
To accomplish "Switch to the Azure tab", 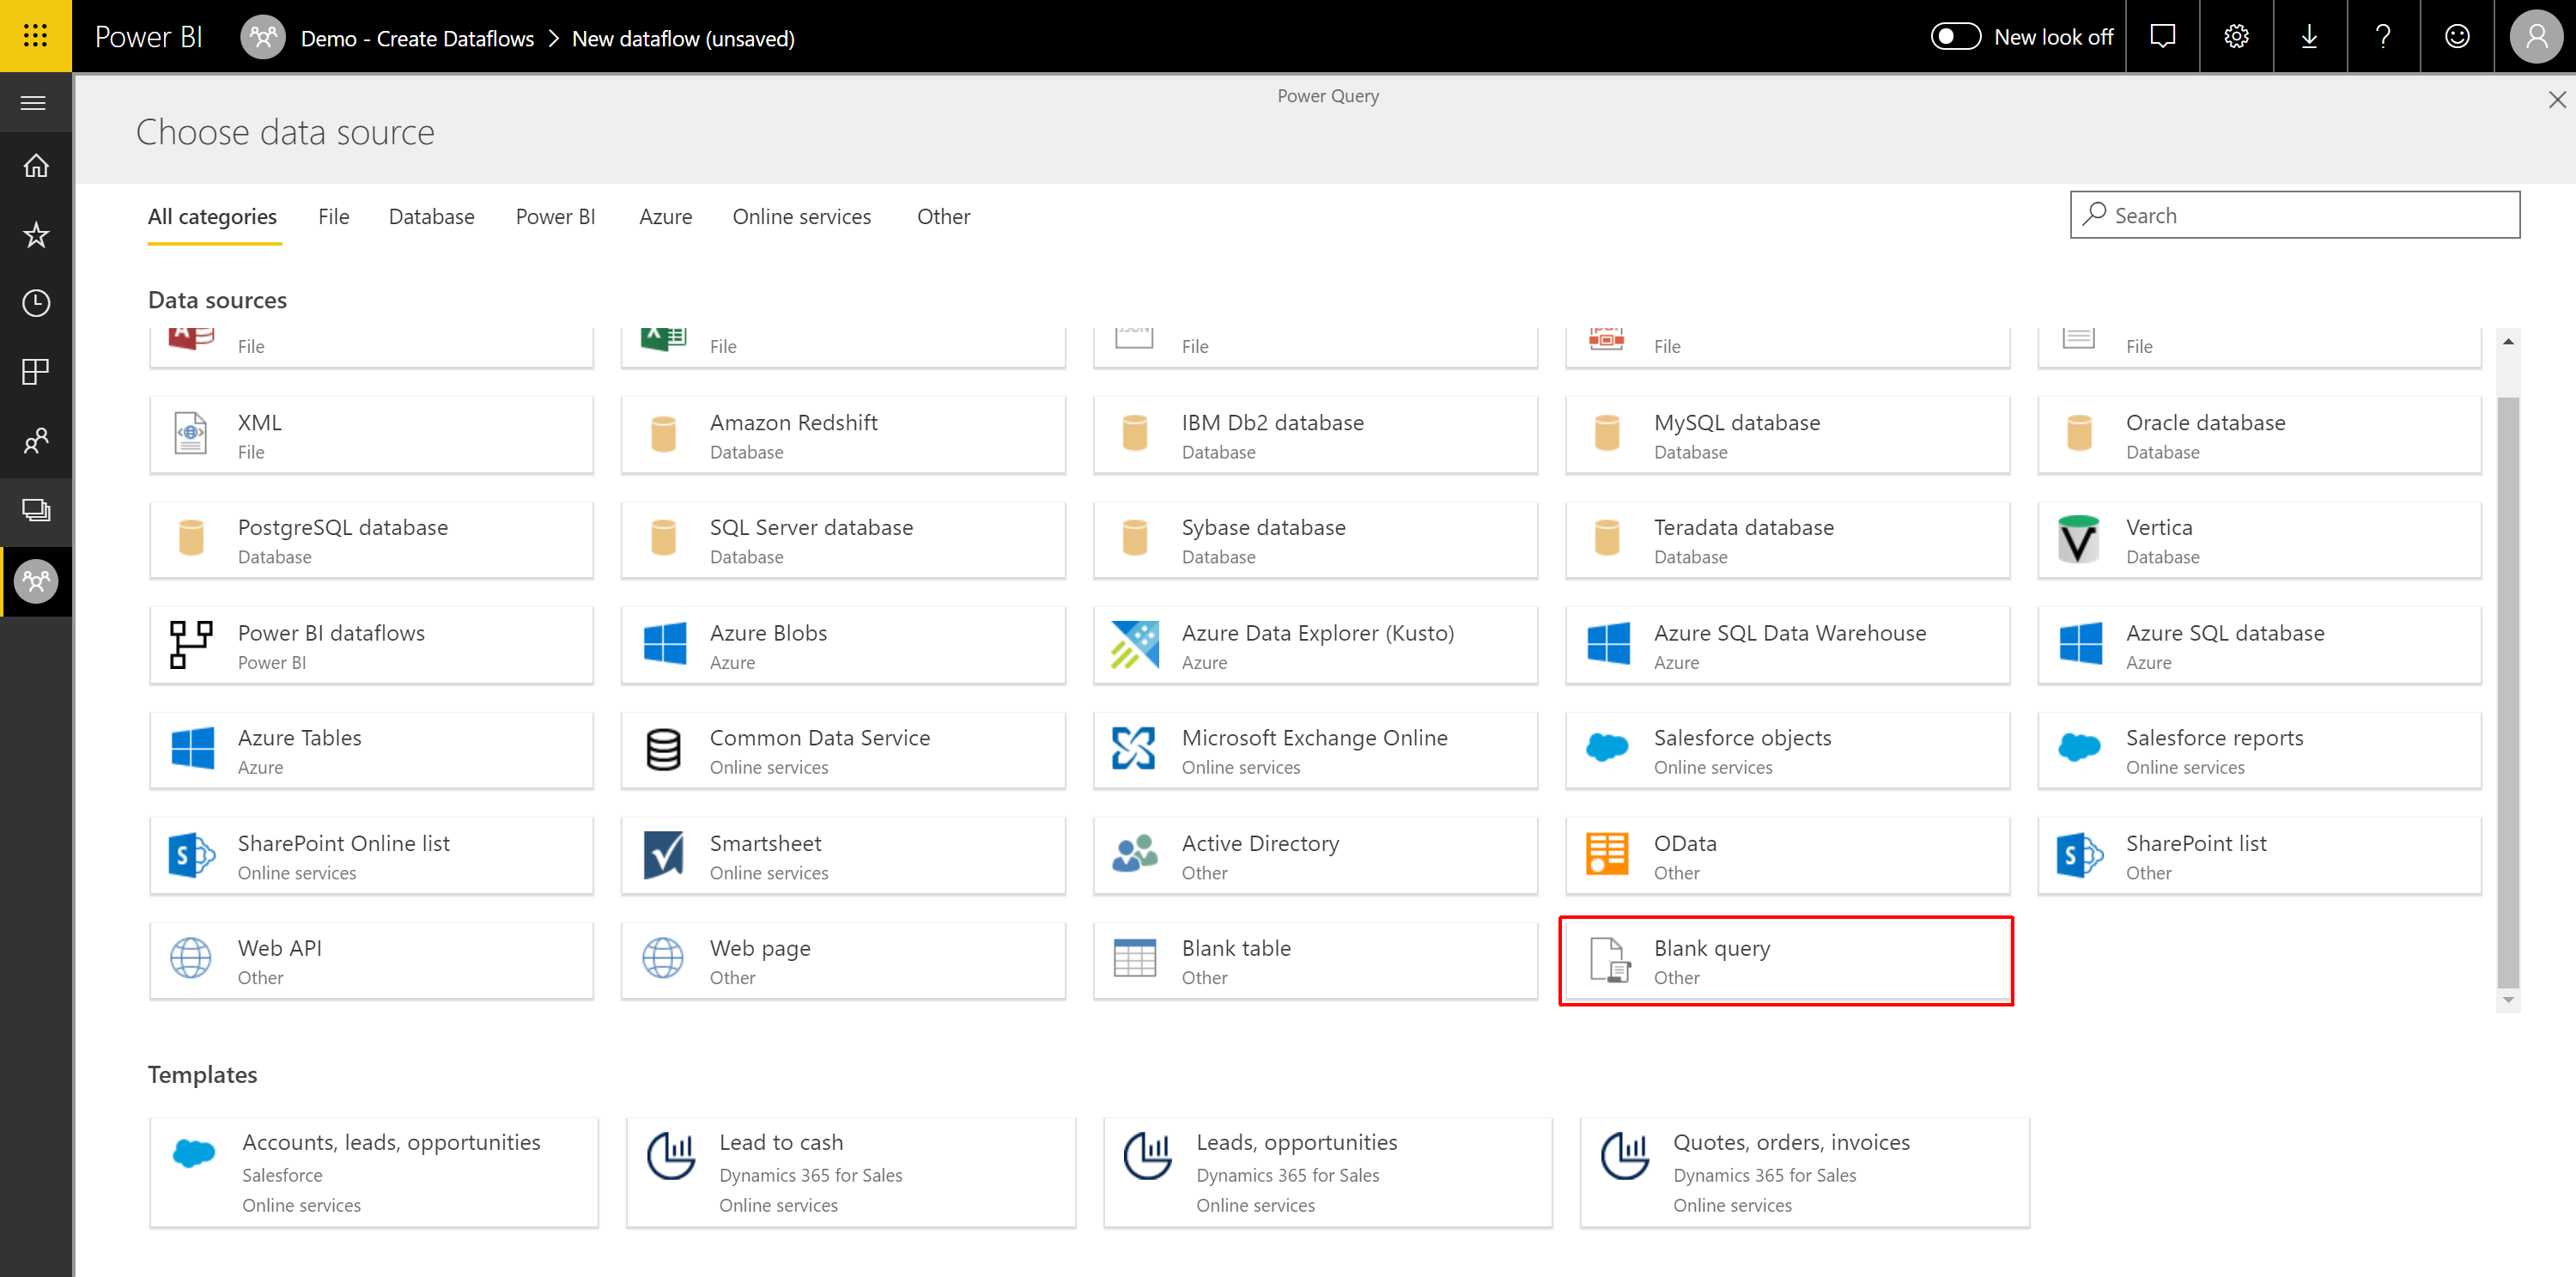I will click(665, 217).
